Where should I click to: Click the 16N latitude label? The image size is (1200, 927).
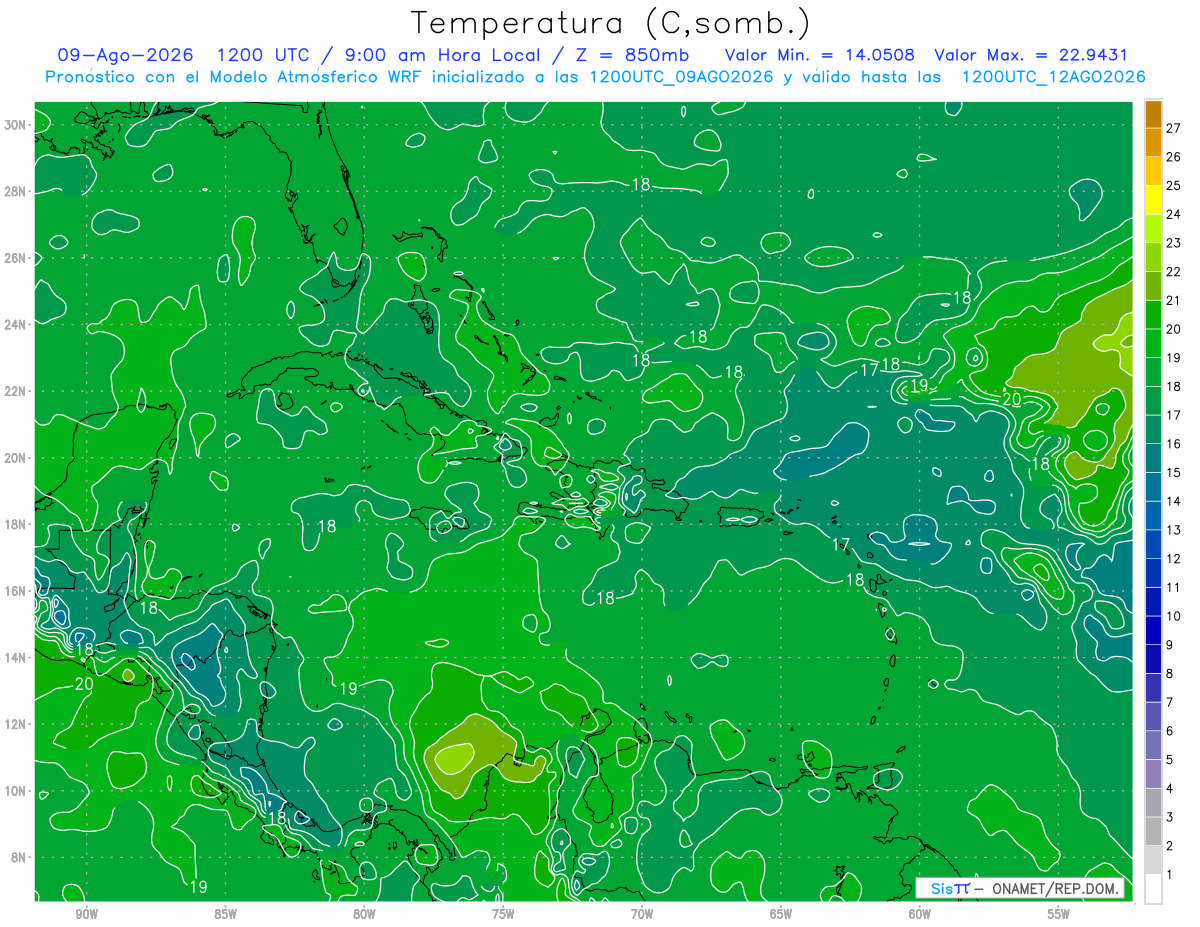click(15, 591)
